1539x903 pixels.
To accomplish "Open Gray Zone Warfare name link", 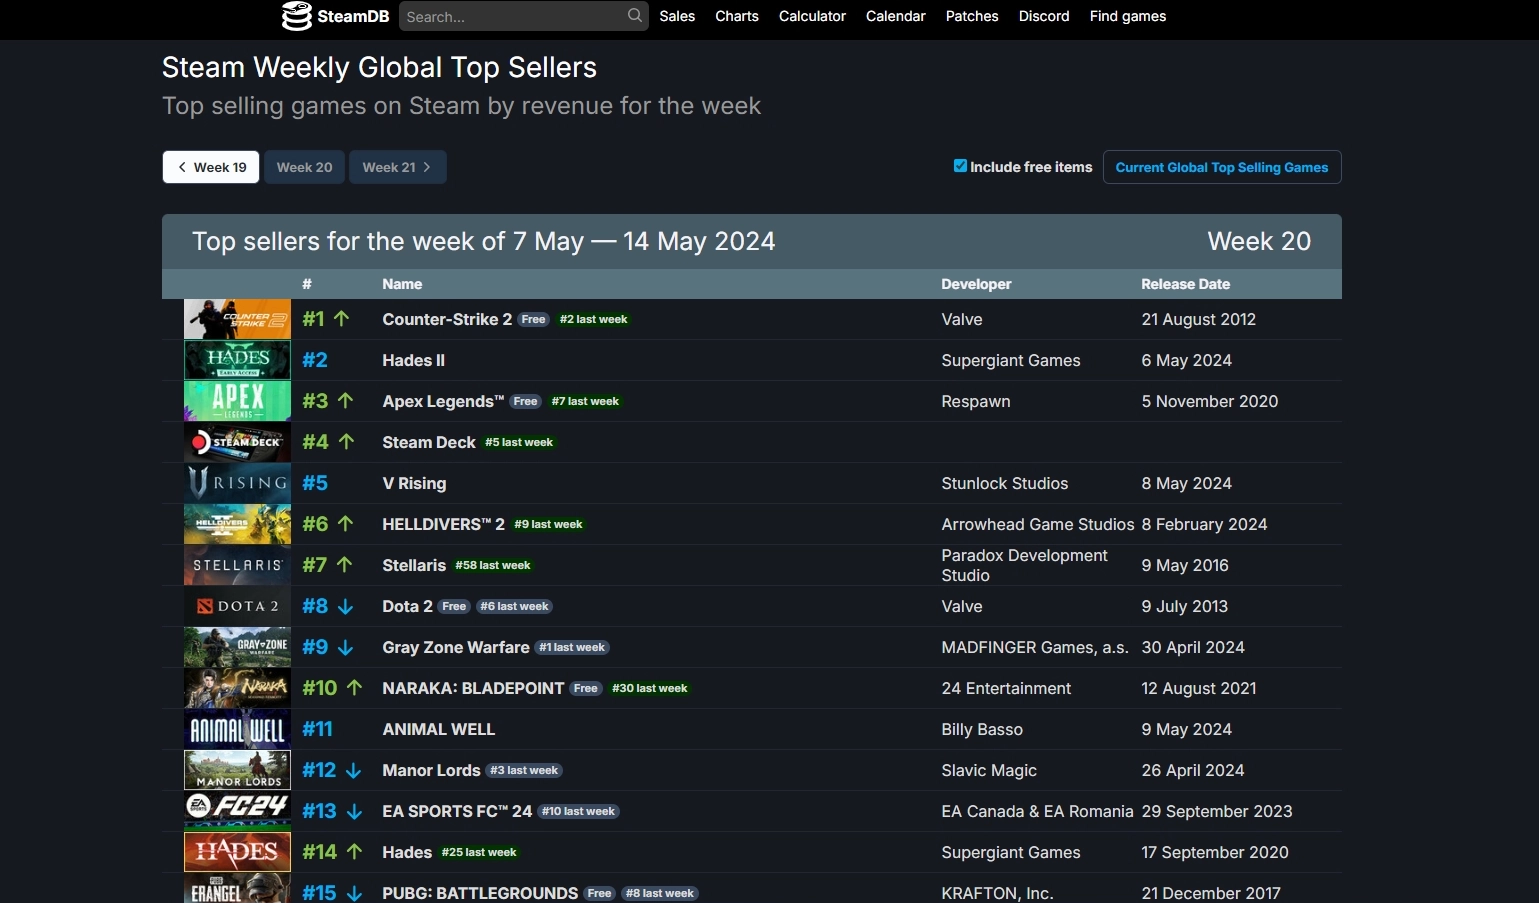I will pos(456,647).
